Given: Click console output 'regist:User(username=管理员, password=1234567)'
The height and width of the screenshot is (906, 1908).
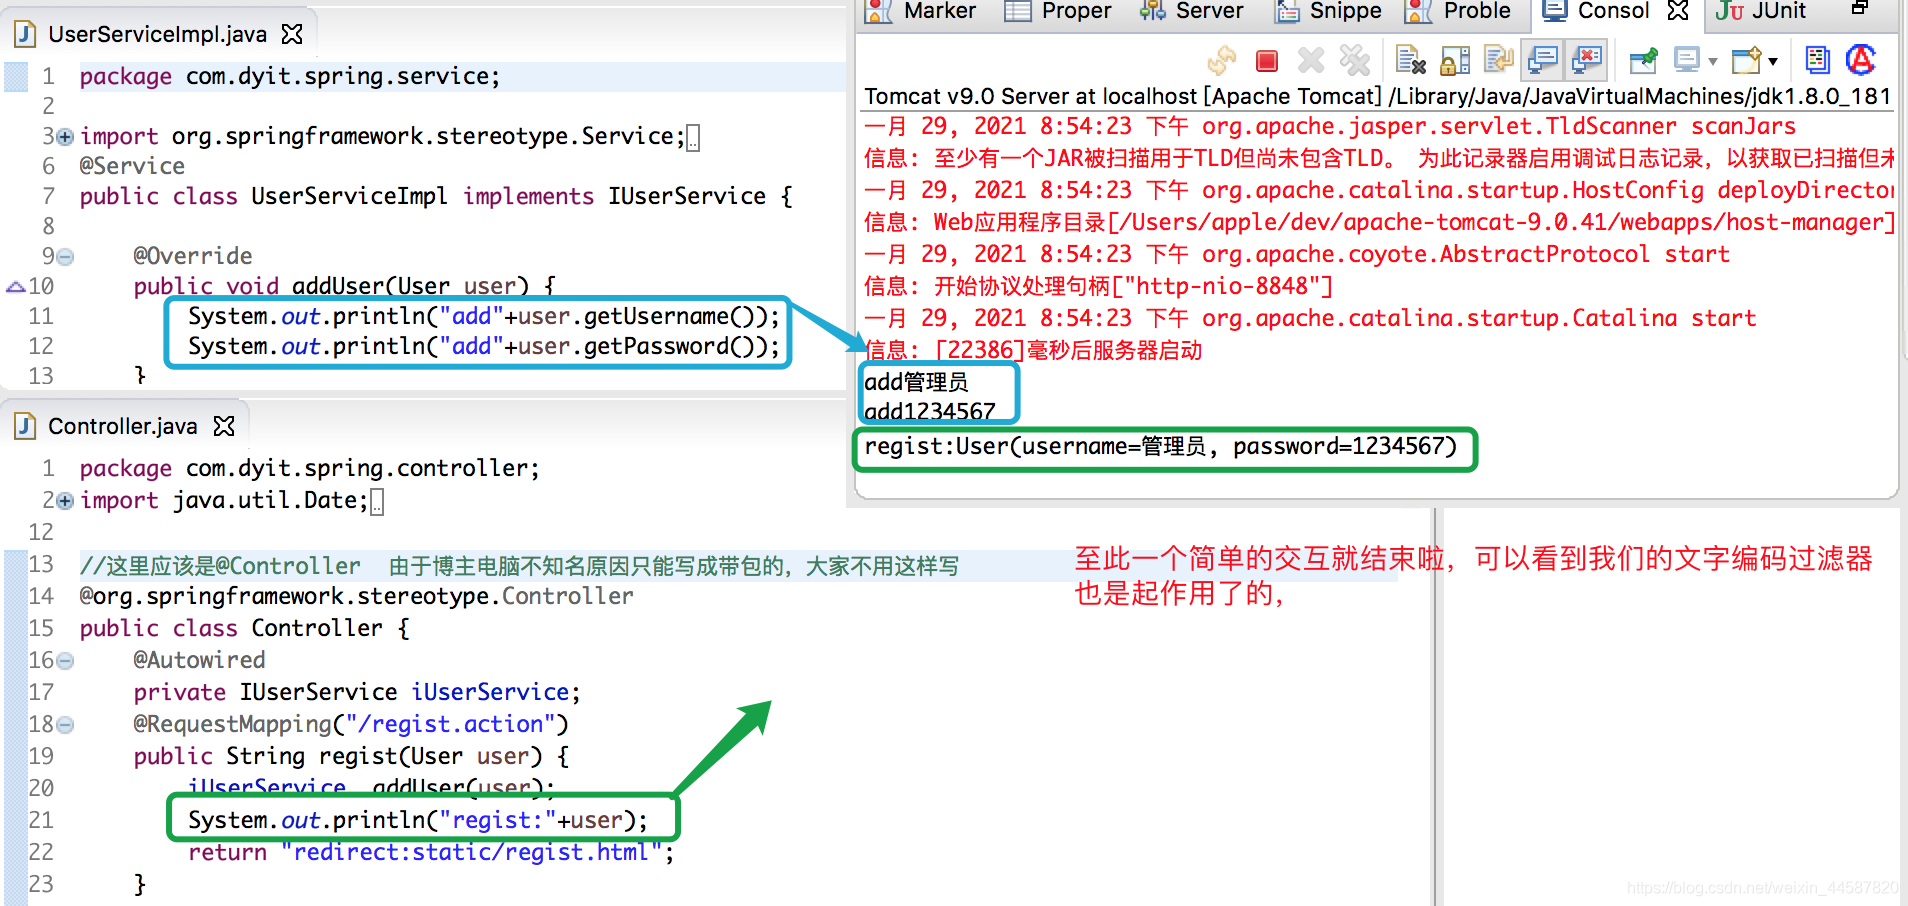Looking at the screenshot, I should pos(1161,446).
